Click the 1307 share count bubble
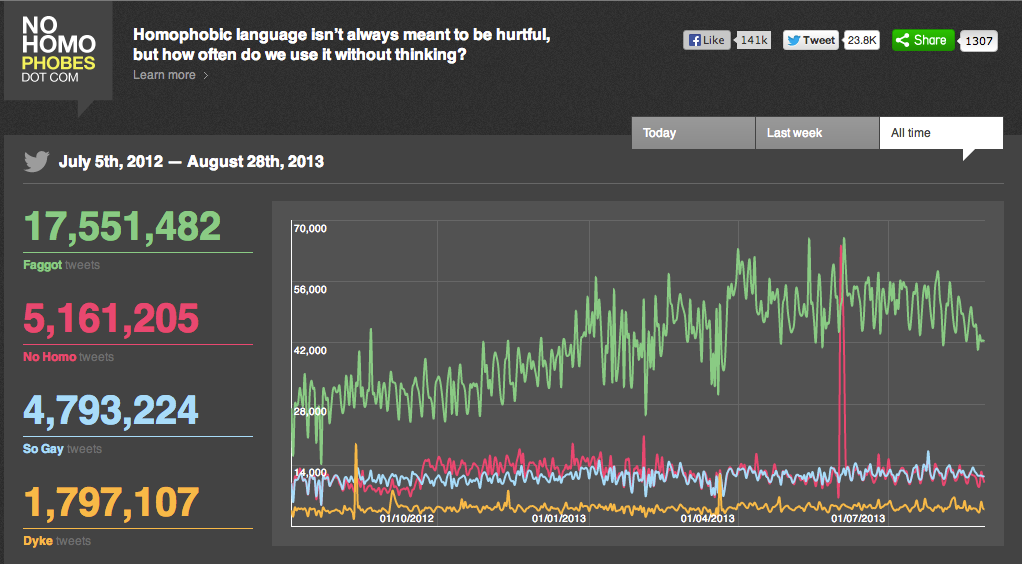The height and width of the screenshot is (564, 1022). (977, 41)
